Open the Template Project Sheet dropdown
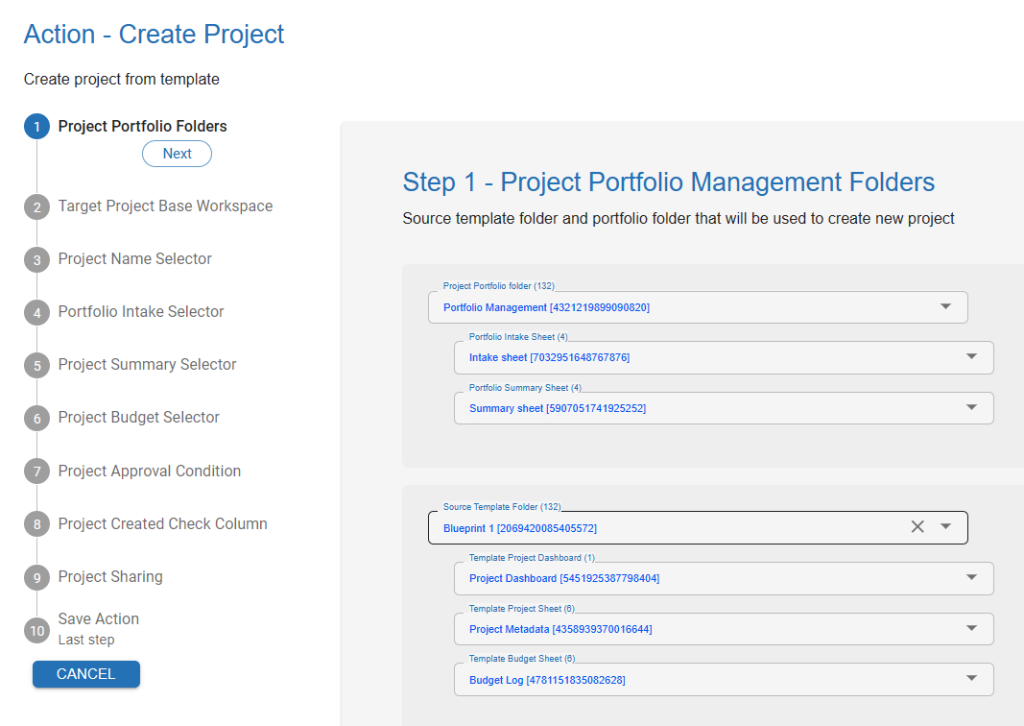Viewport: 1024px width, 726px height. click(971, 629)
